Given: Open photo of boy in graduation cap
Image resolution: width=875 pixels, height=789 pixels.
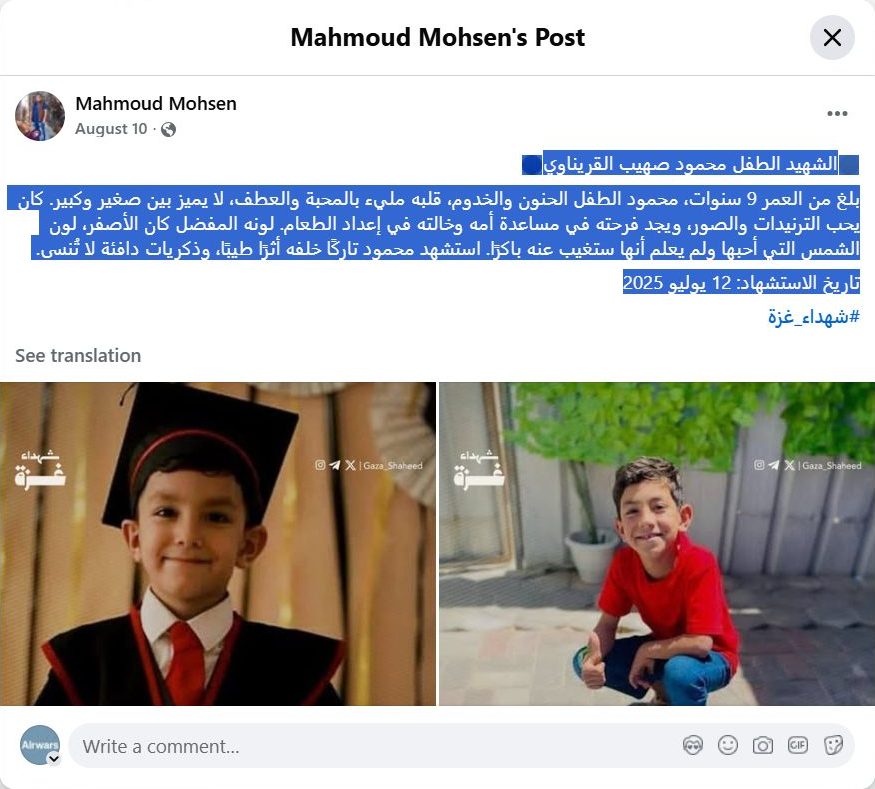Looking at the screenshot, I should [x=218, y=544].
